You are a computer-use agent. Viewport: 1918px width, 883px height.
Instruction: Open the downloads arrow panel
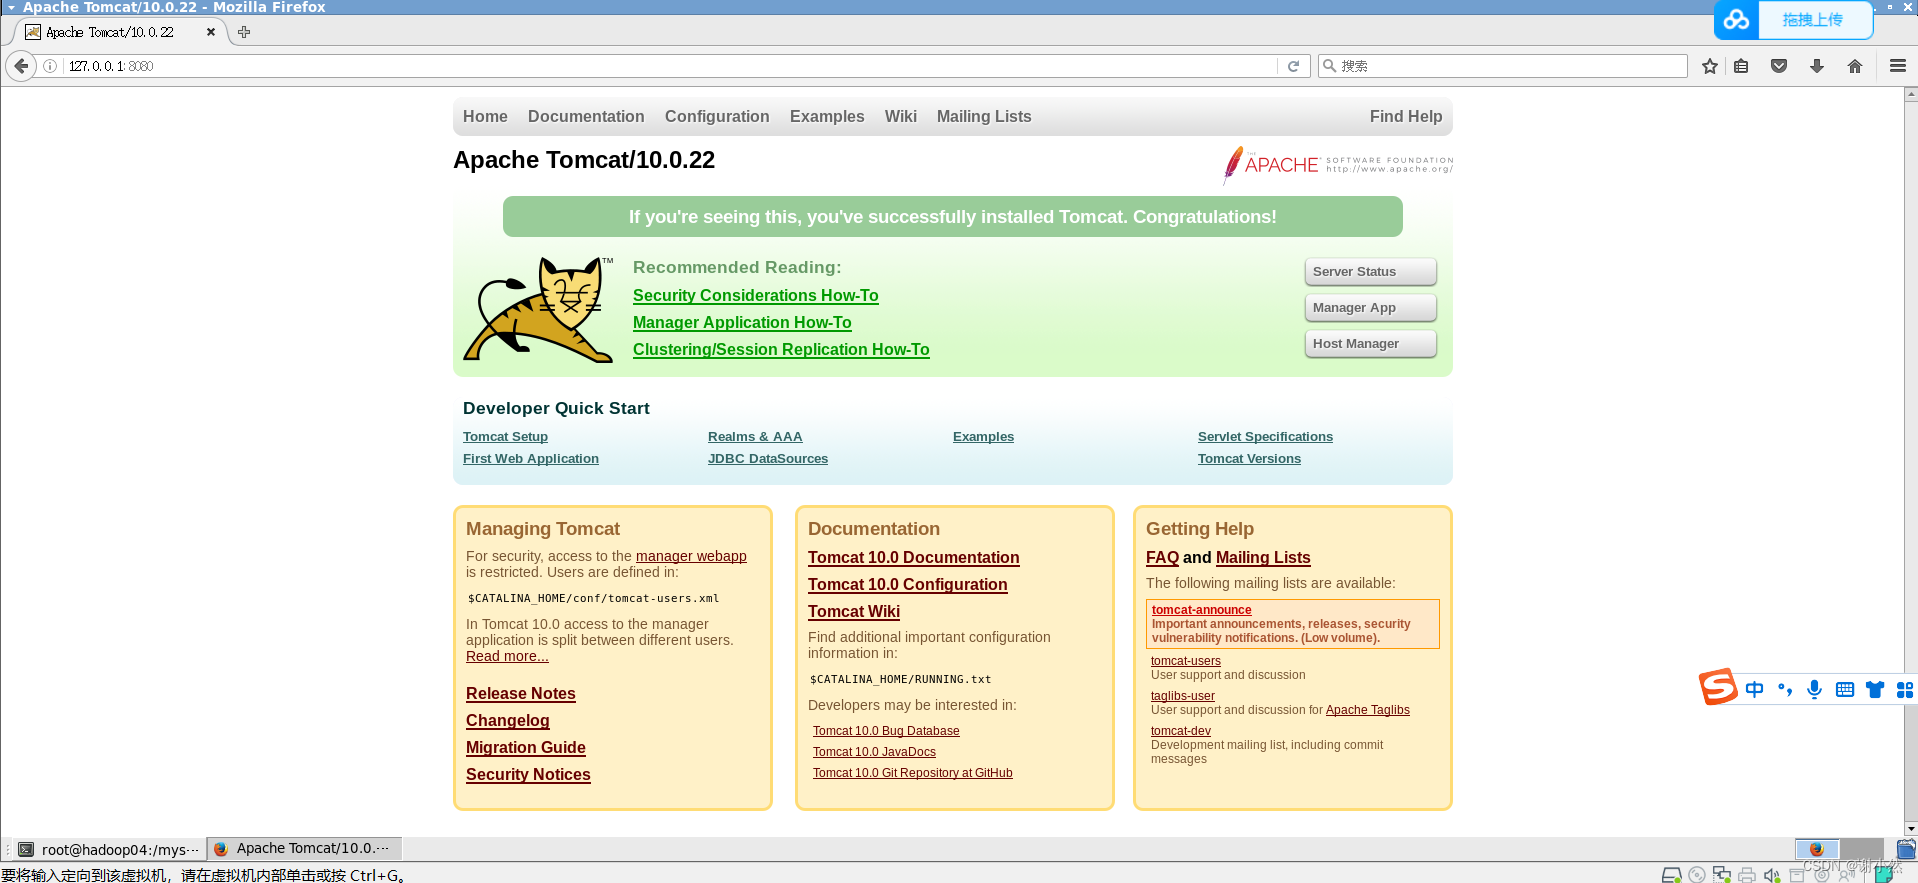1817,66
